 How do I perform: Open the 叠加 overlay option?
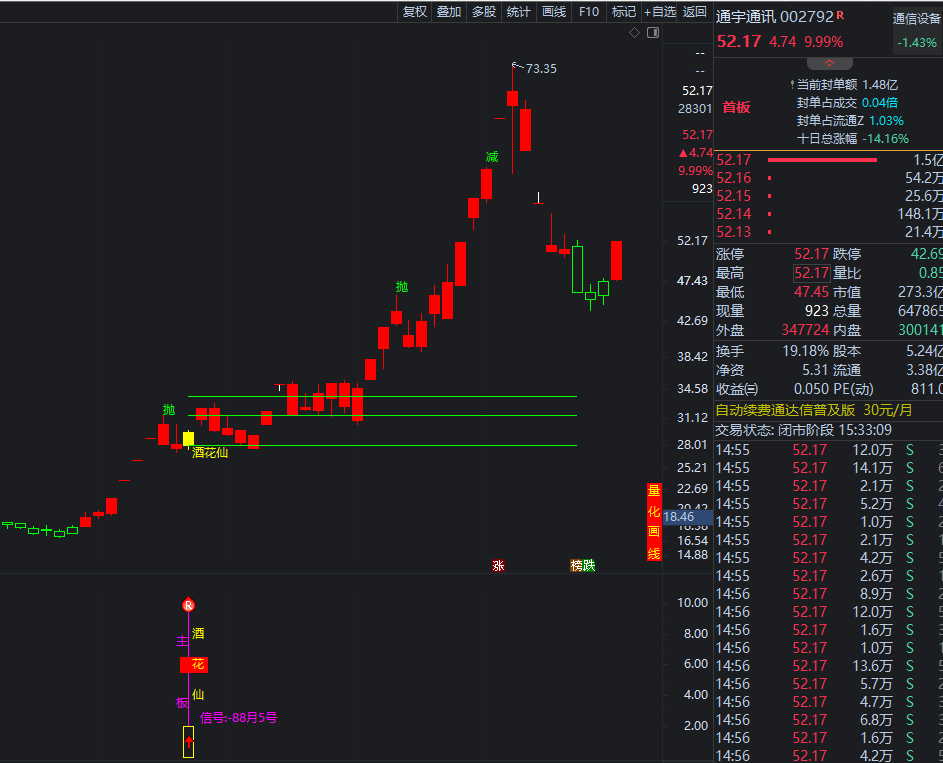(x=449, y=12)
